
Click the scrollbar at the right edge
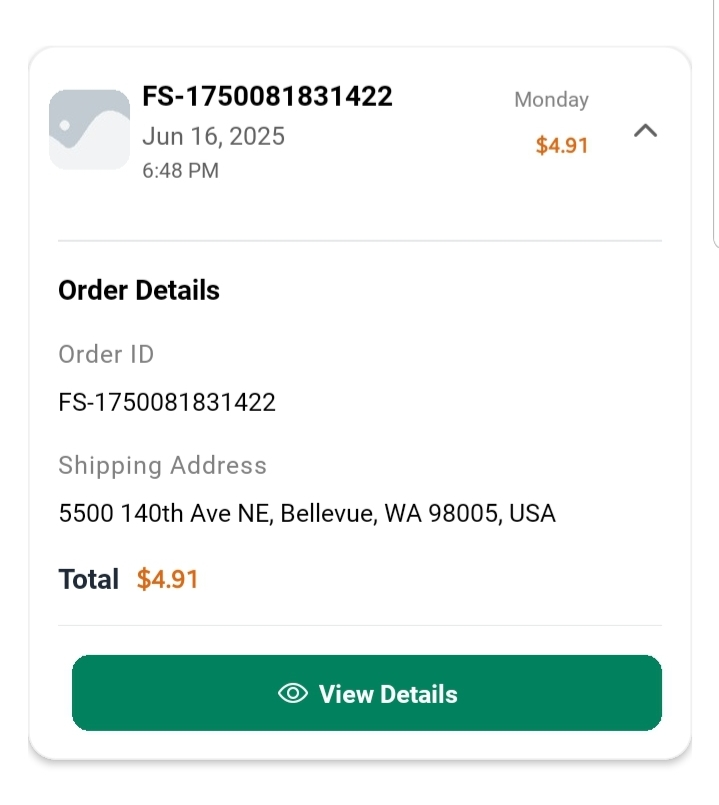[x=715, y=120]
